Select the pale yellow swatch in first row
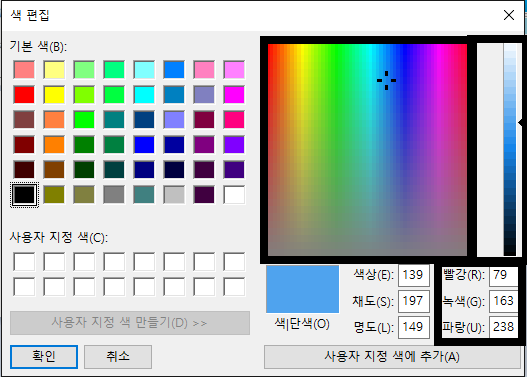The width and height of the screenshot is (527, 377). 54,70
